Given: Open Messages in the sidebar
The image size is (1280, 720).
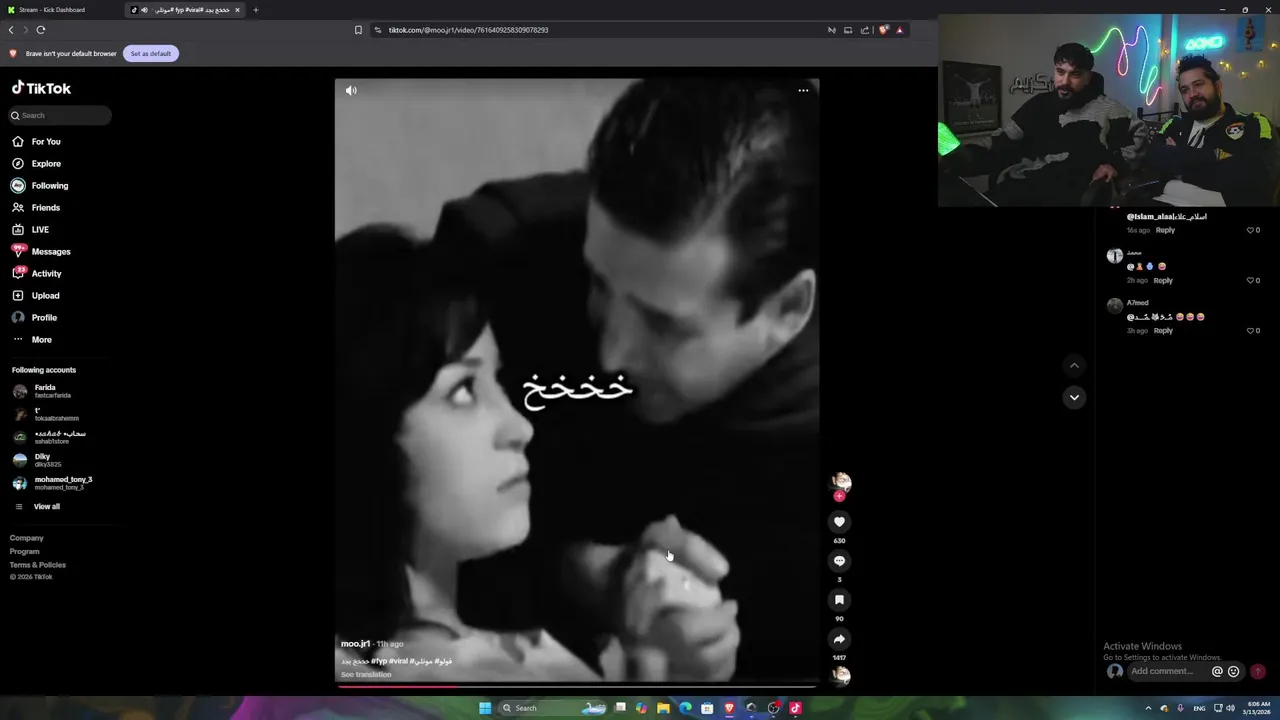Looking at the screenshot, I should click(x=41, y=251).
